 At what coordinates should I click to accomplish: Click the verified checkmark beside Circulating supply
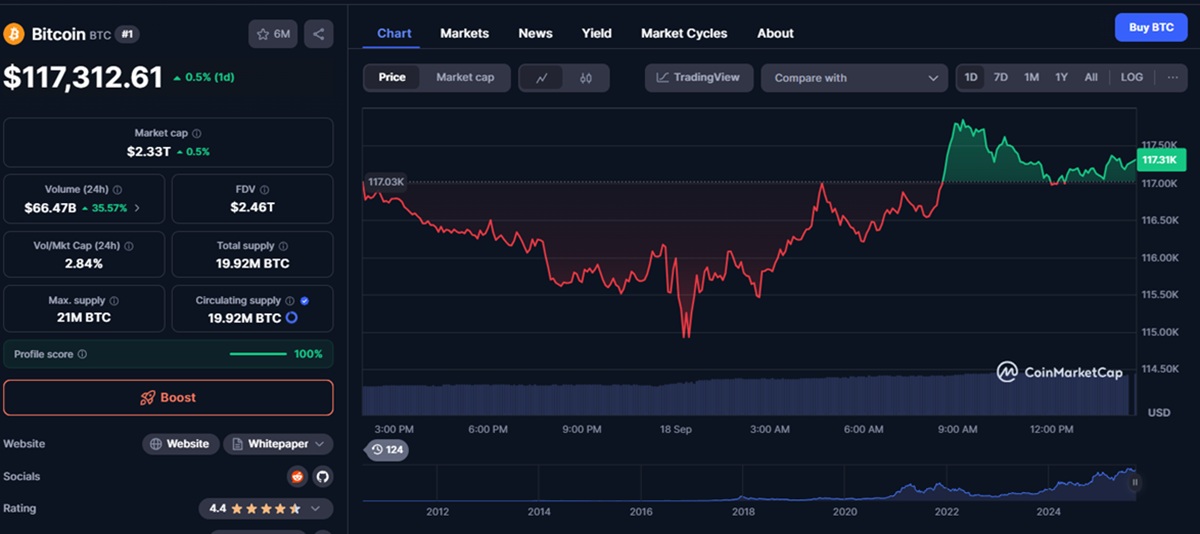click(x=304, y=301)
